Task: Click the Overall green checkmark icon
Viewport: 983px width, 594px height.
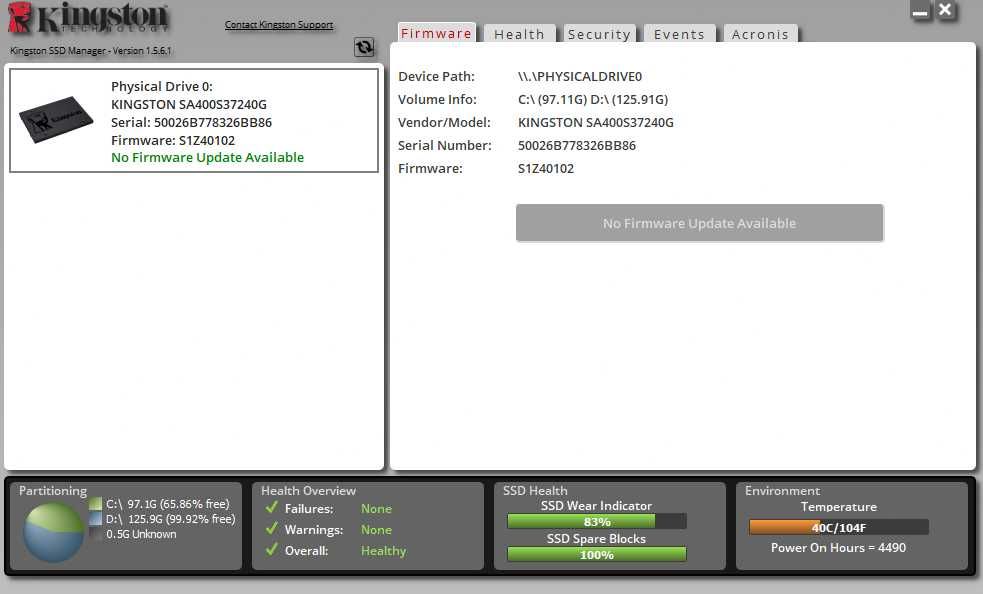Action: 271,549
